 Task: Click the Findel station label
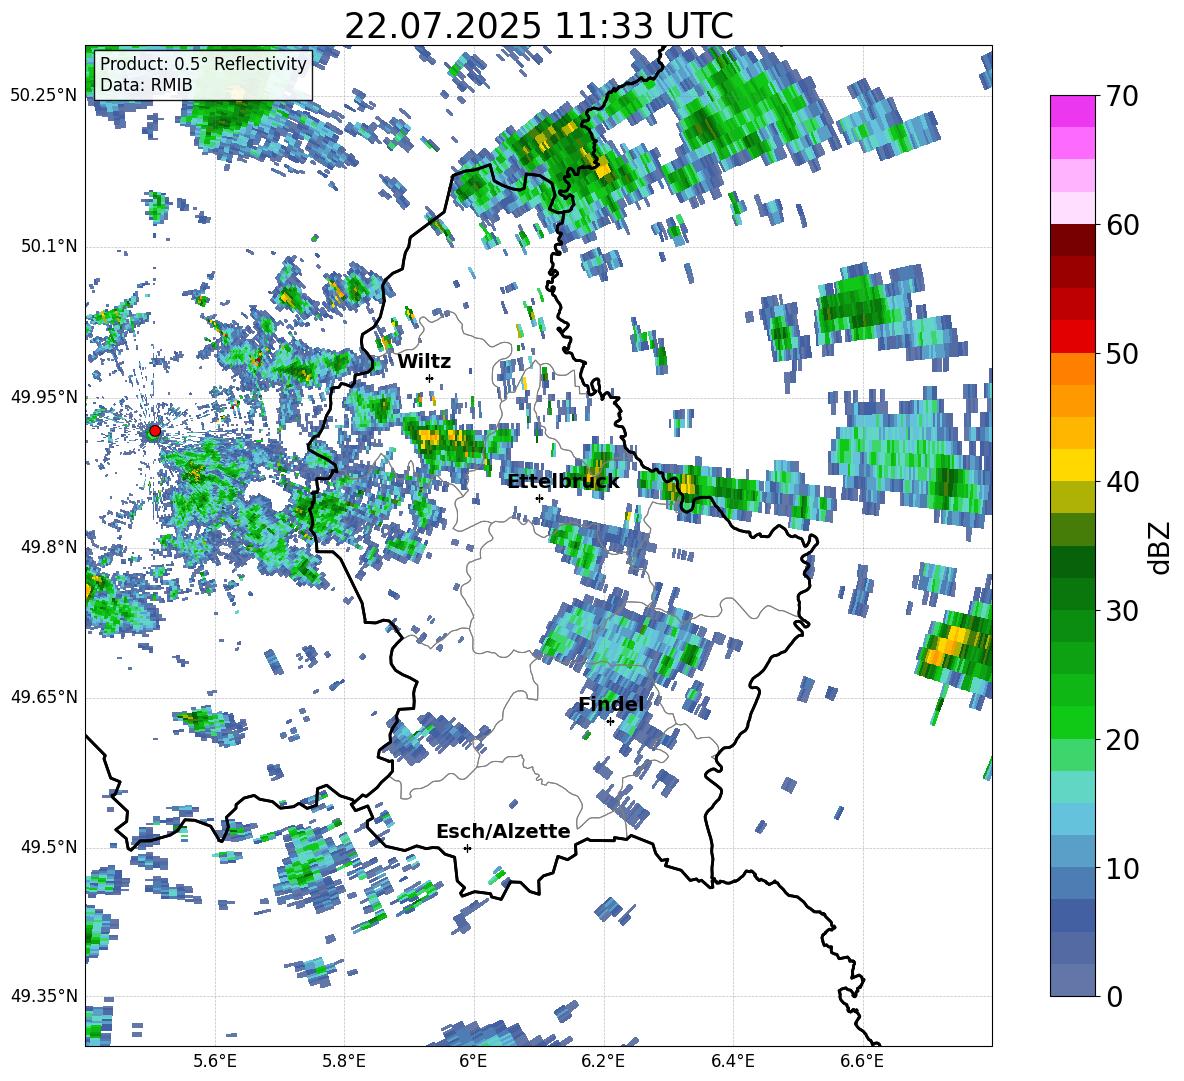(611, 704)
